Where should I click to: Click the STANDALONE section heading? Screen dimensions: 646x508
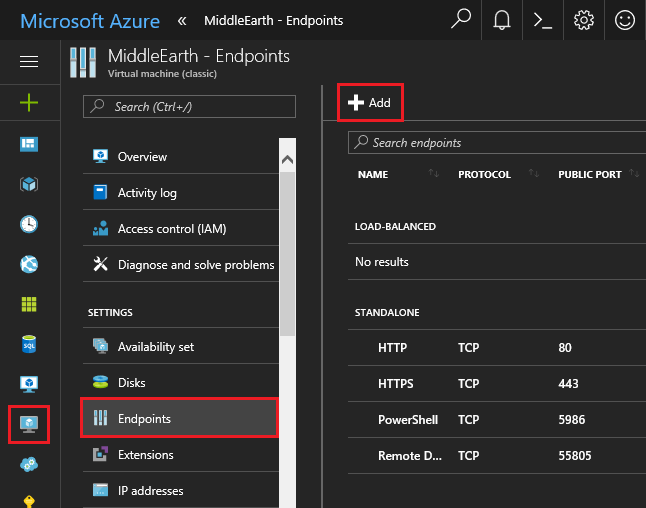point(387,313)
